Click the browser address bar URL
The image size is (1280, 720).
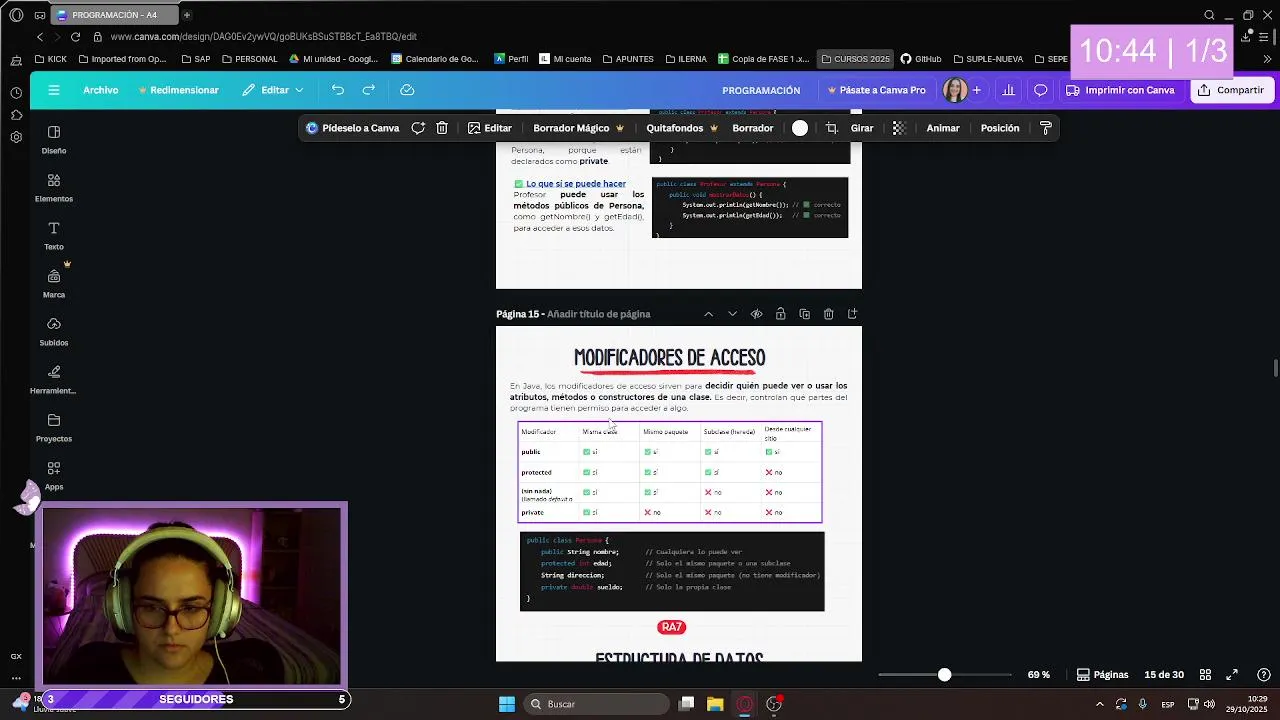(x=264, y=37)
